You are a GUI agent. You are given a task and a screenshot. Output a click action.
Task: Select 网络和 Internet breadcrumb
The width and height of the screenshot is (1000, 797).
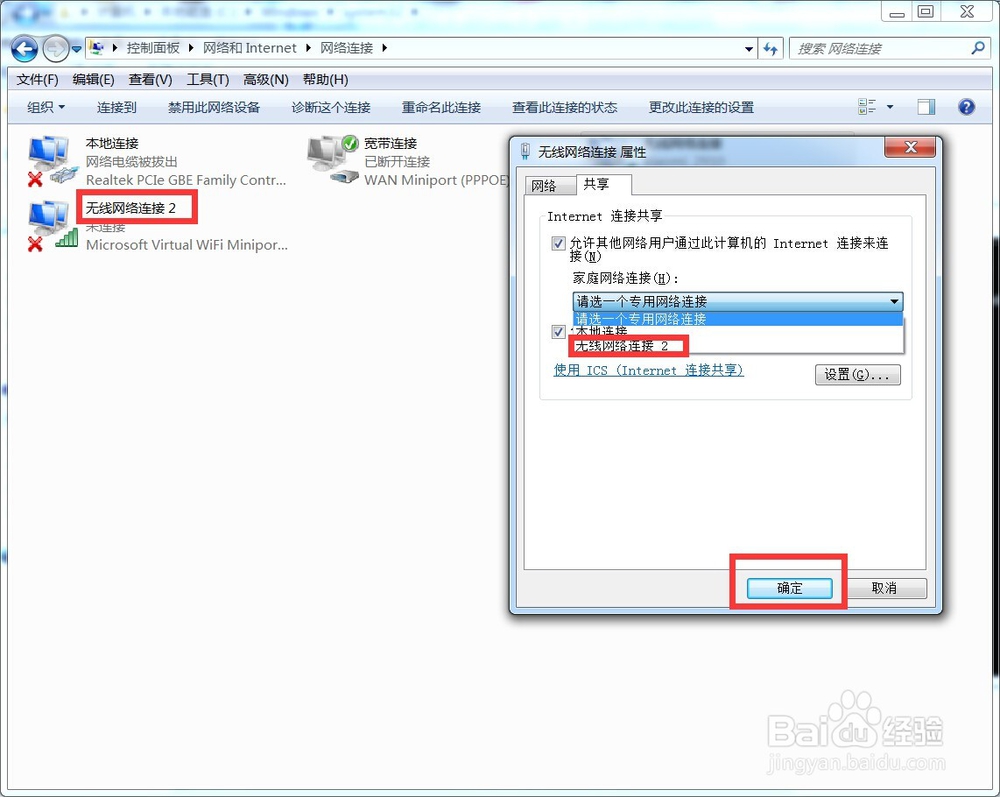click(249, 48)
